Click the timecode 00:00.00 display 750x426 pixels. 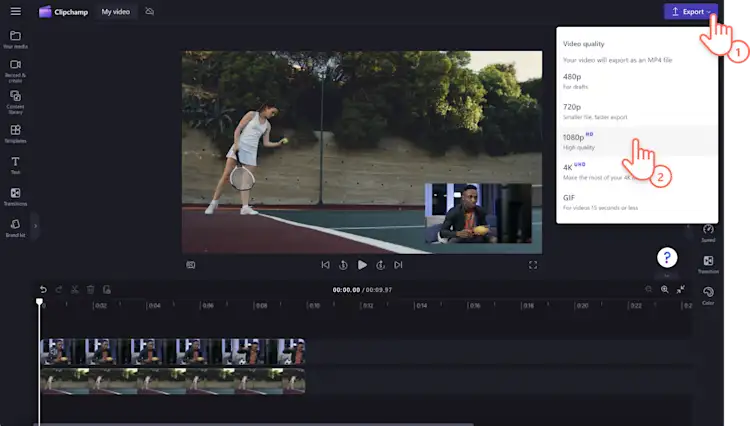click(x=346, y=290)
